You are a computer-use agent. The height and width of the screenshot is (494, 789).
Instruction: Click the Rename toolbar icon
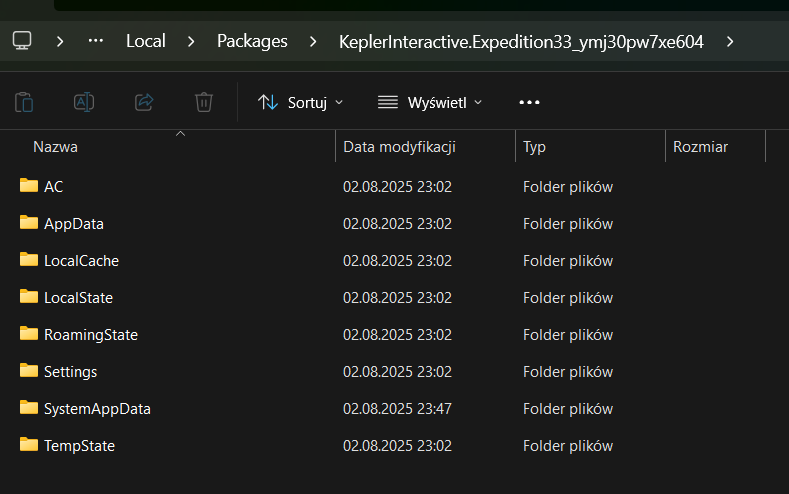pyautogui.click(x=84, y=102)
